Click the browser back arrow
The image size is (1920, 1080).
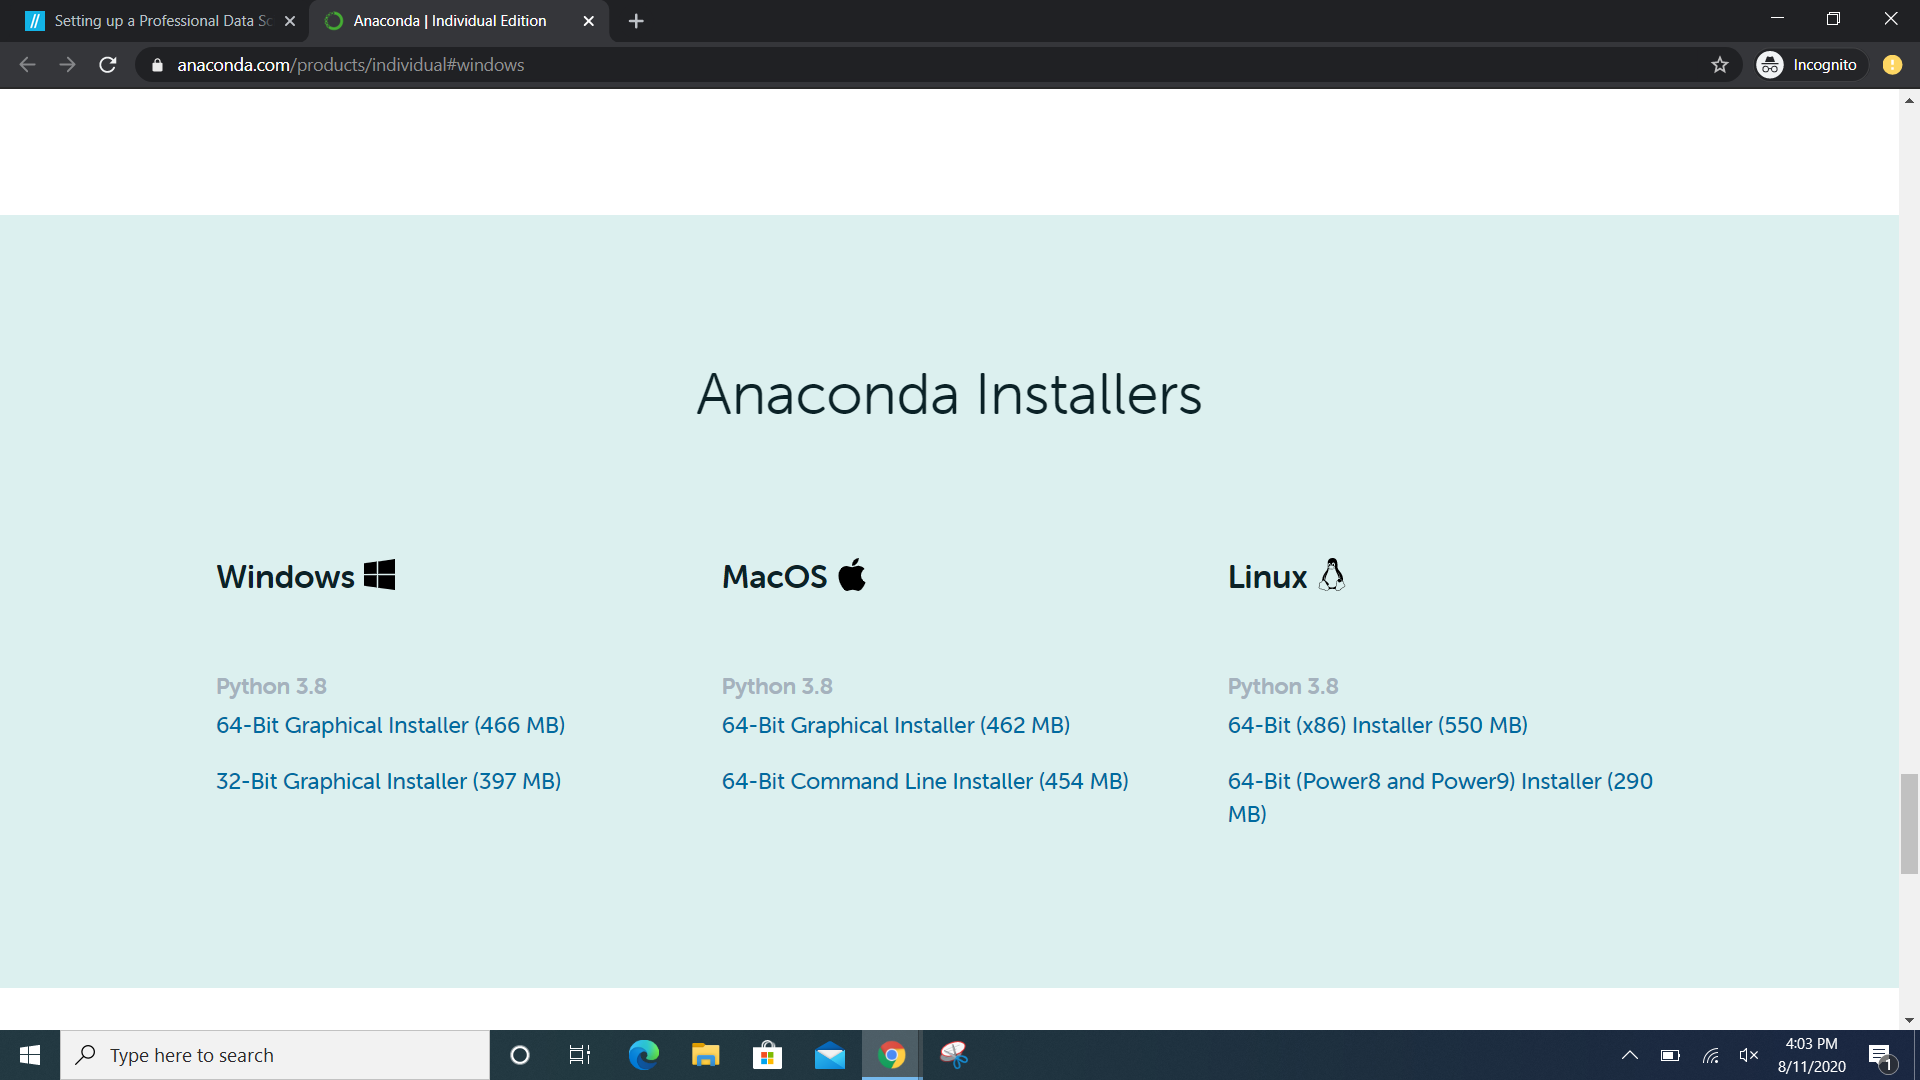pos(27,65)
